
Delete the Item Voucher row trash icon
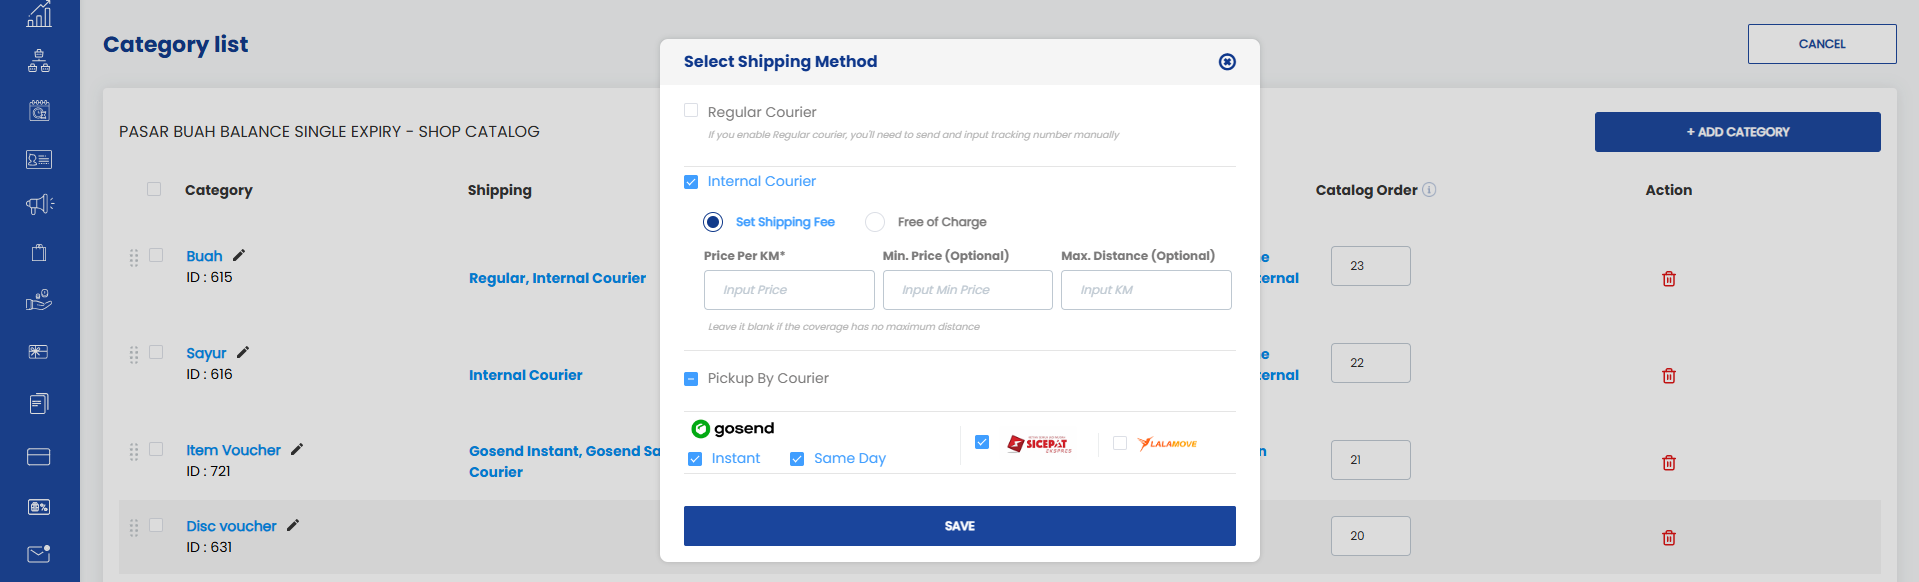point(1669,463)
